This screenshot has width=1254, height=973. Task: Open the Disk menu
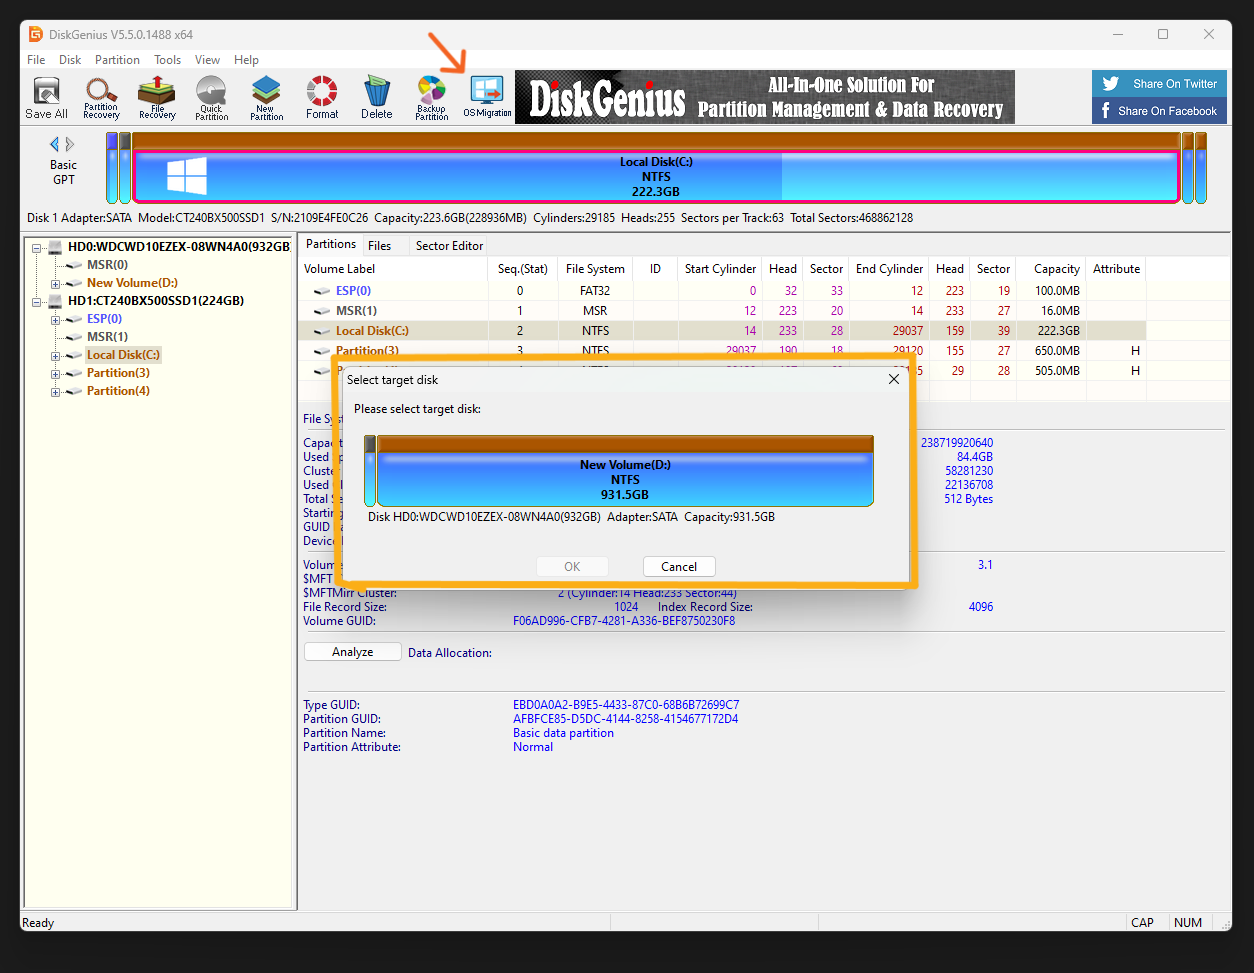tap(70, 60)
